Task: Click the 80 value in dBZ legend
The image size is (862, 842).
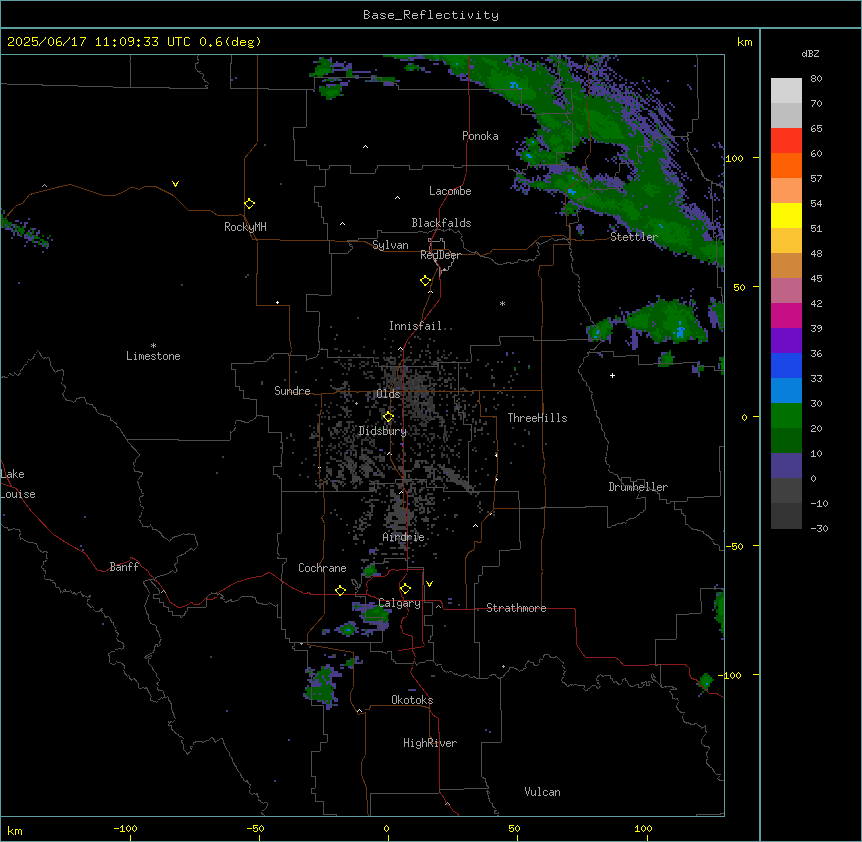Action: pyautogui.click(x=816, y=79)
